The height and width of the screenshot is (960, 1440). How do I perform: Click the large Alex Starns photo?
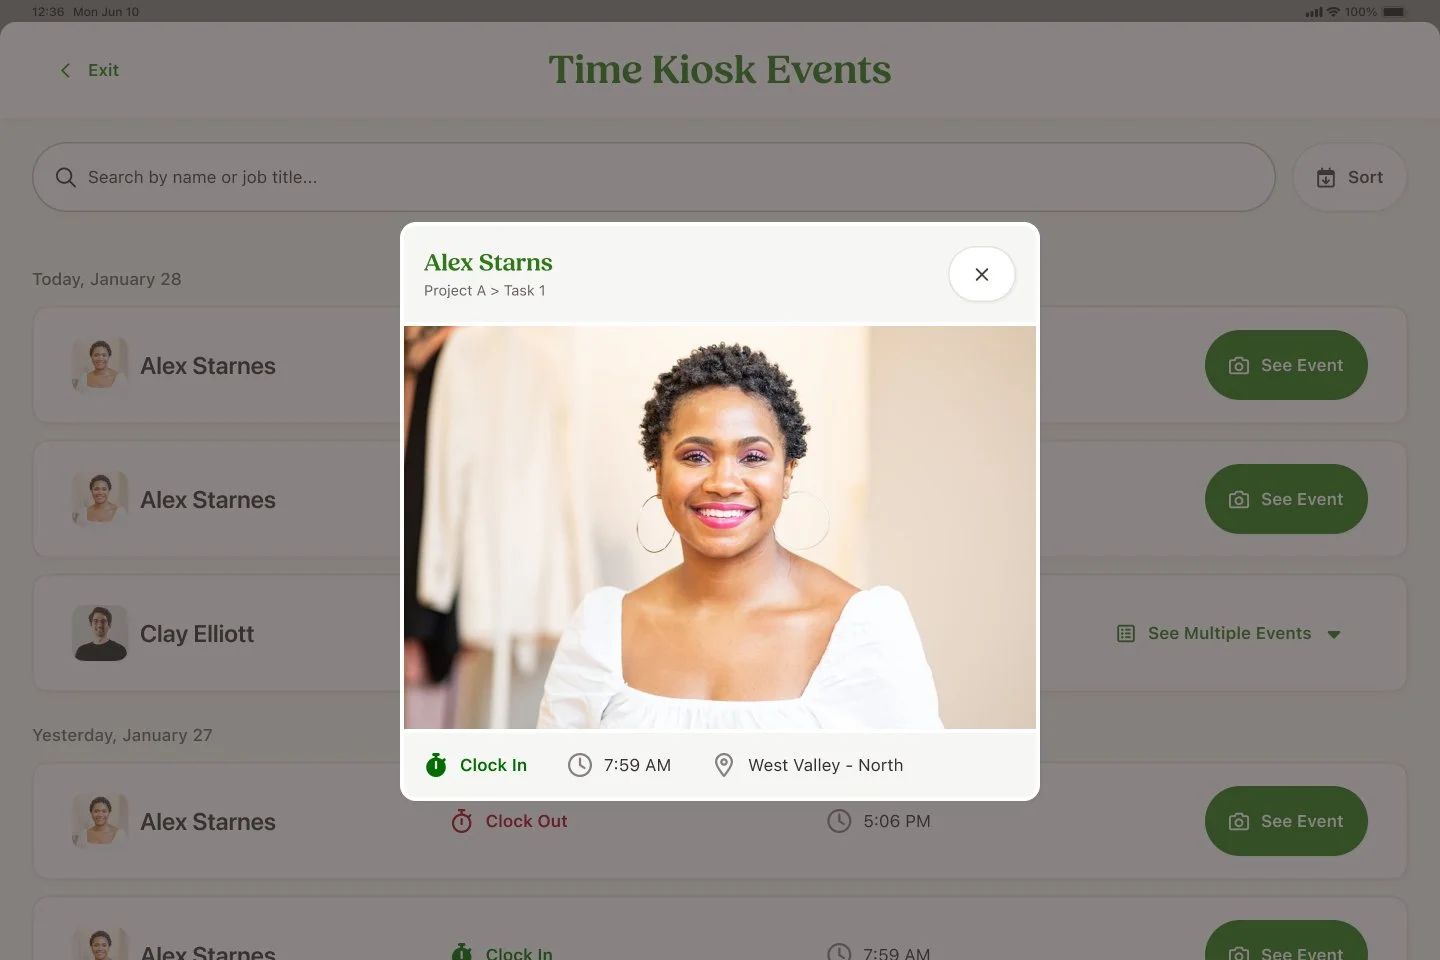coord(720,527)
